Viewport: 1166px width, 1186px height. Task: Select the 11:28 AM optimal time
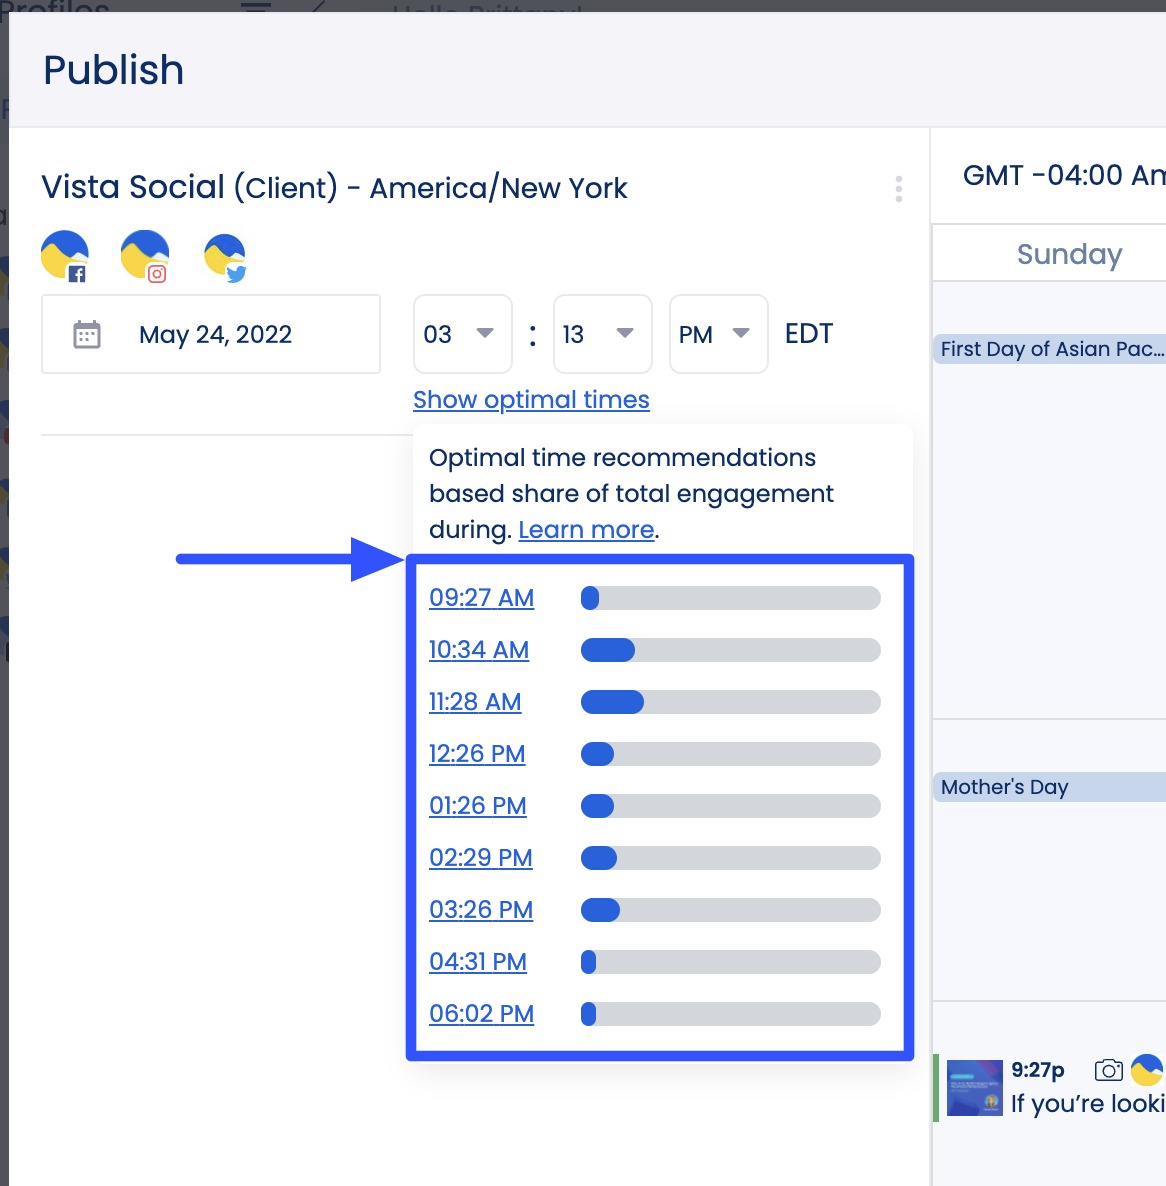point(475,702)
